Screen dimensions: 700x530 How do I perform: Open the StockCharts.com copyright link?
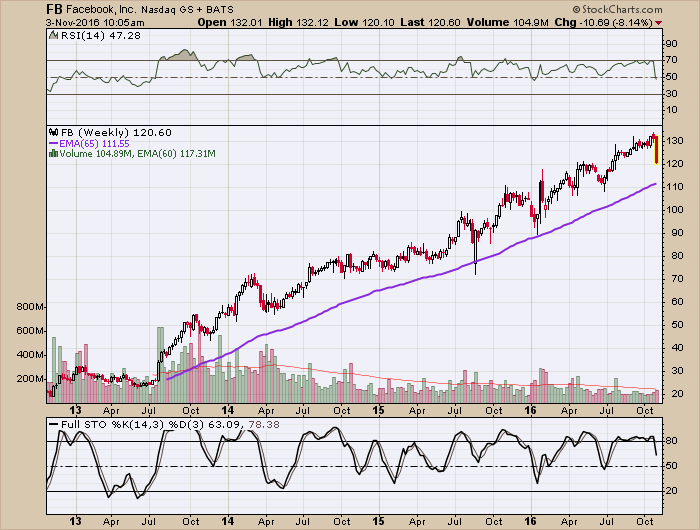pyautogui.click(x=617, y=10)
